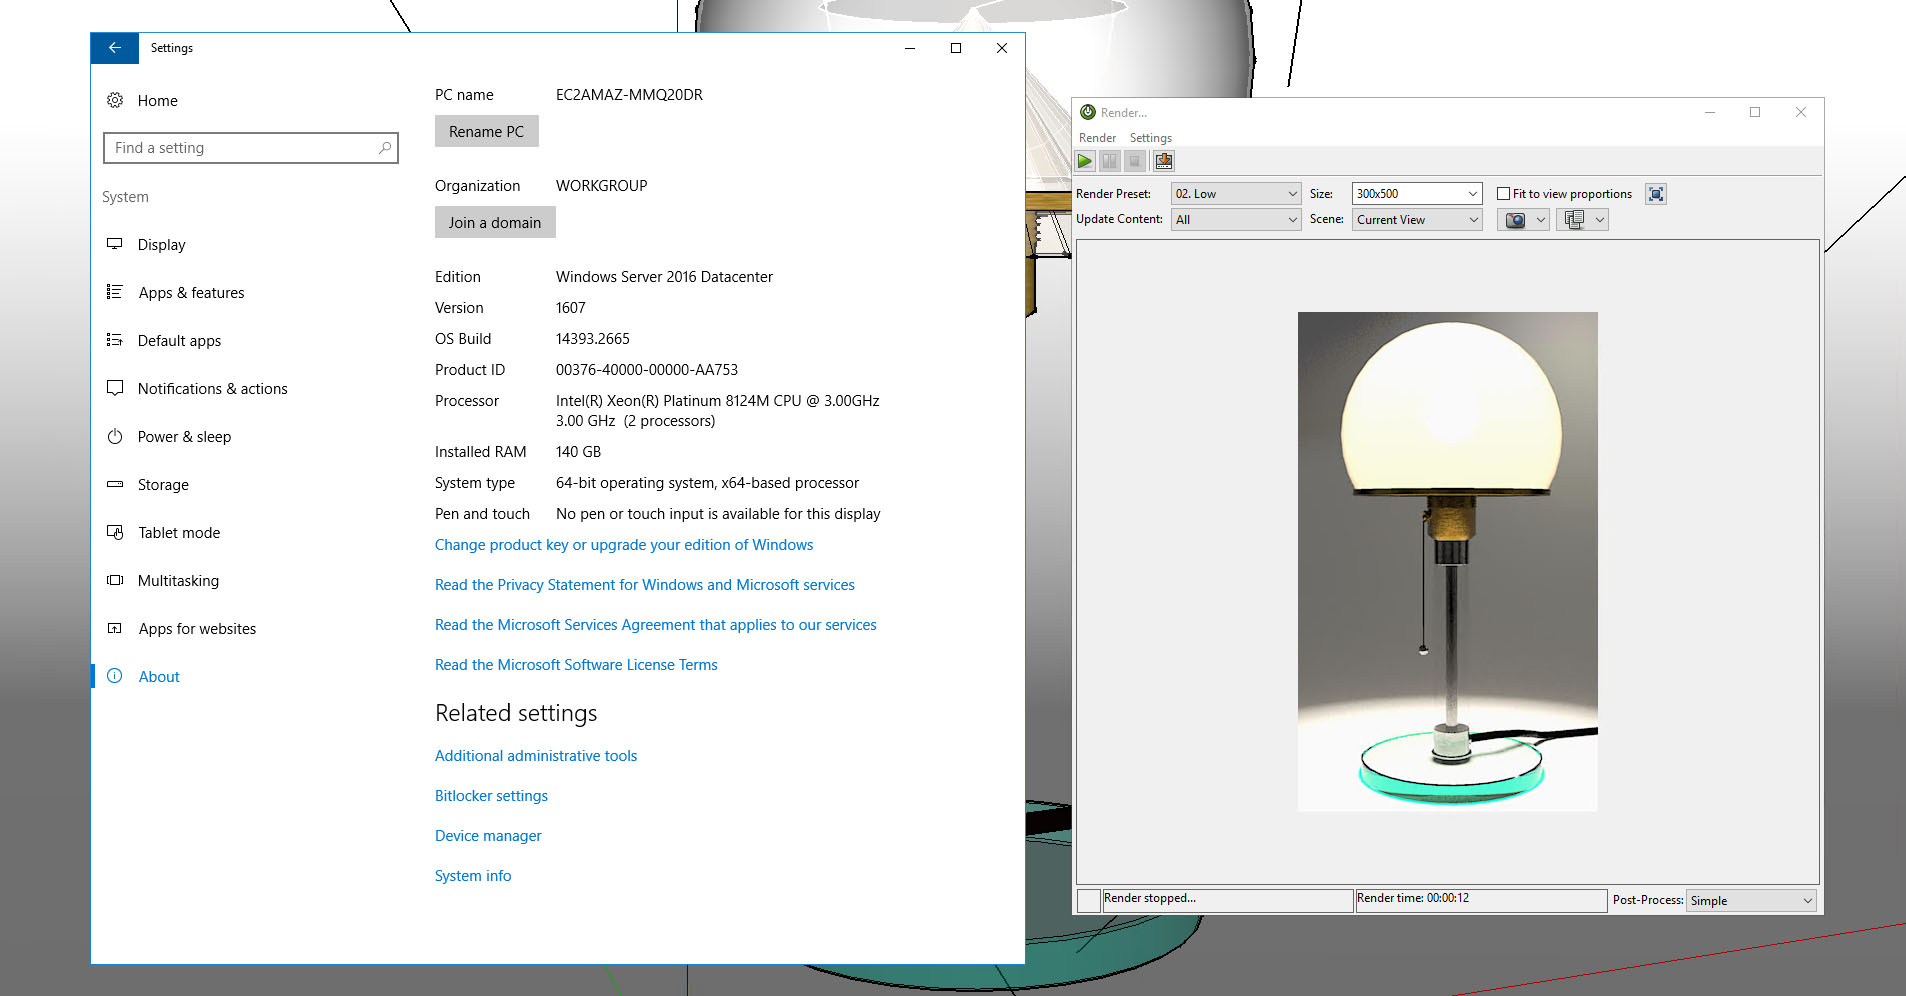Open the Microsoft Services Agreement link

pyautogui.click(x=656, y=625)
